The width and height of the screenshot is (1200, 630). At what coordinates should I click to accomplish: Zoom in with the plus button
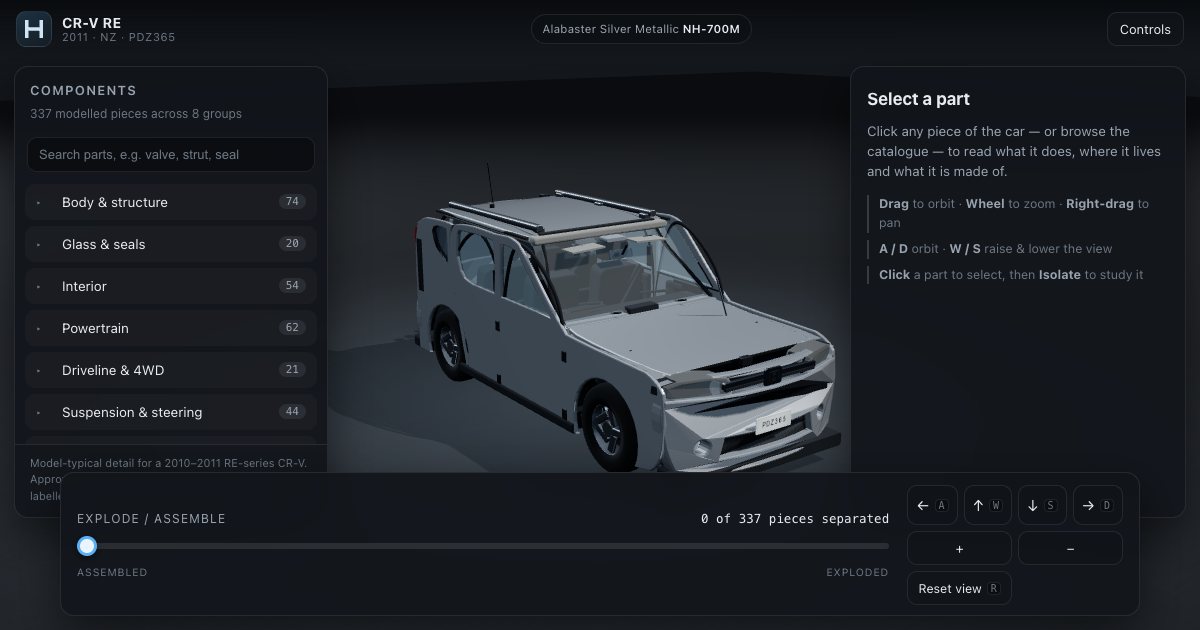[x=959, y=549]
